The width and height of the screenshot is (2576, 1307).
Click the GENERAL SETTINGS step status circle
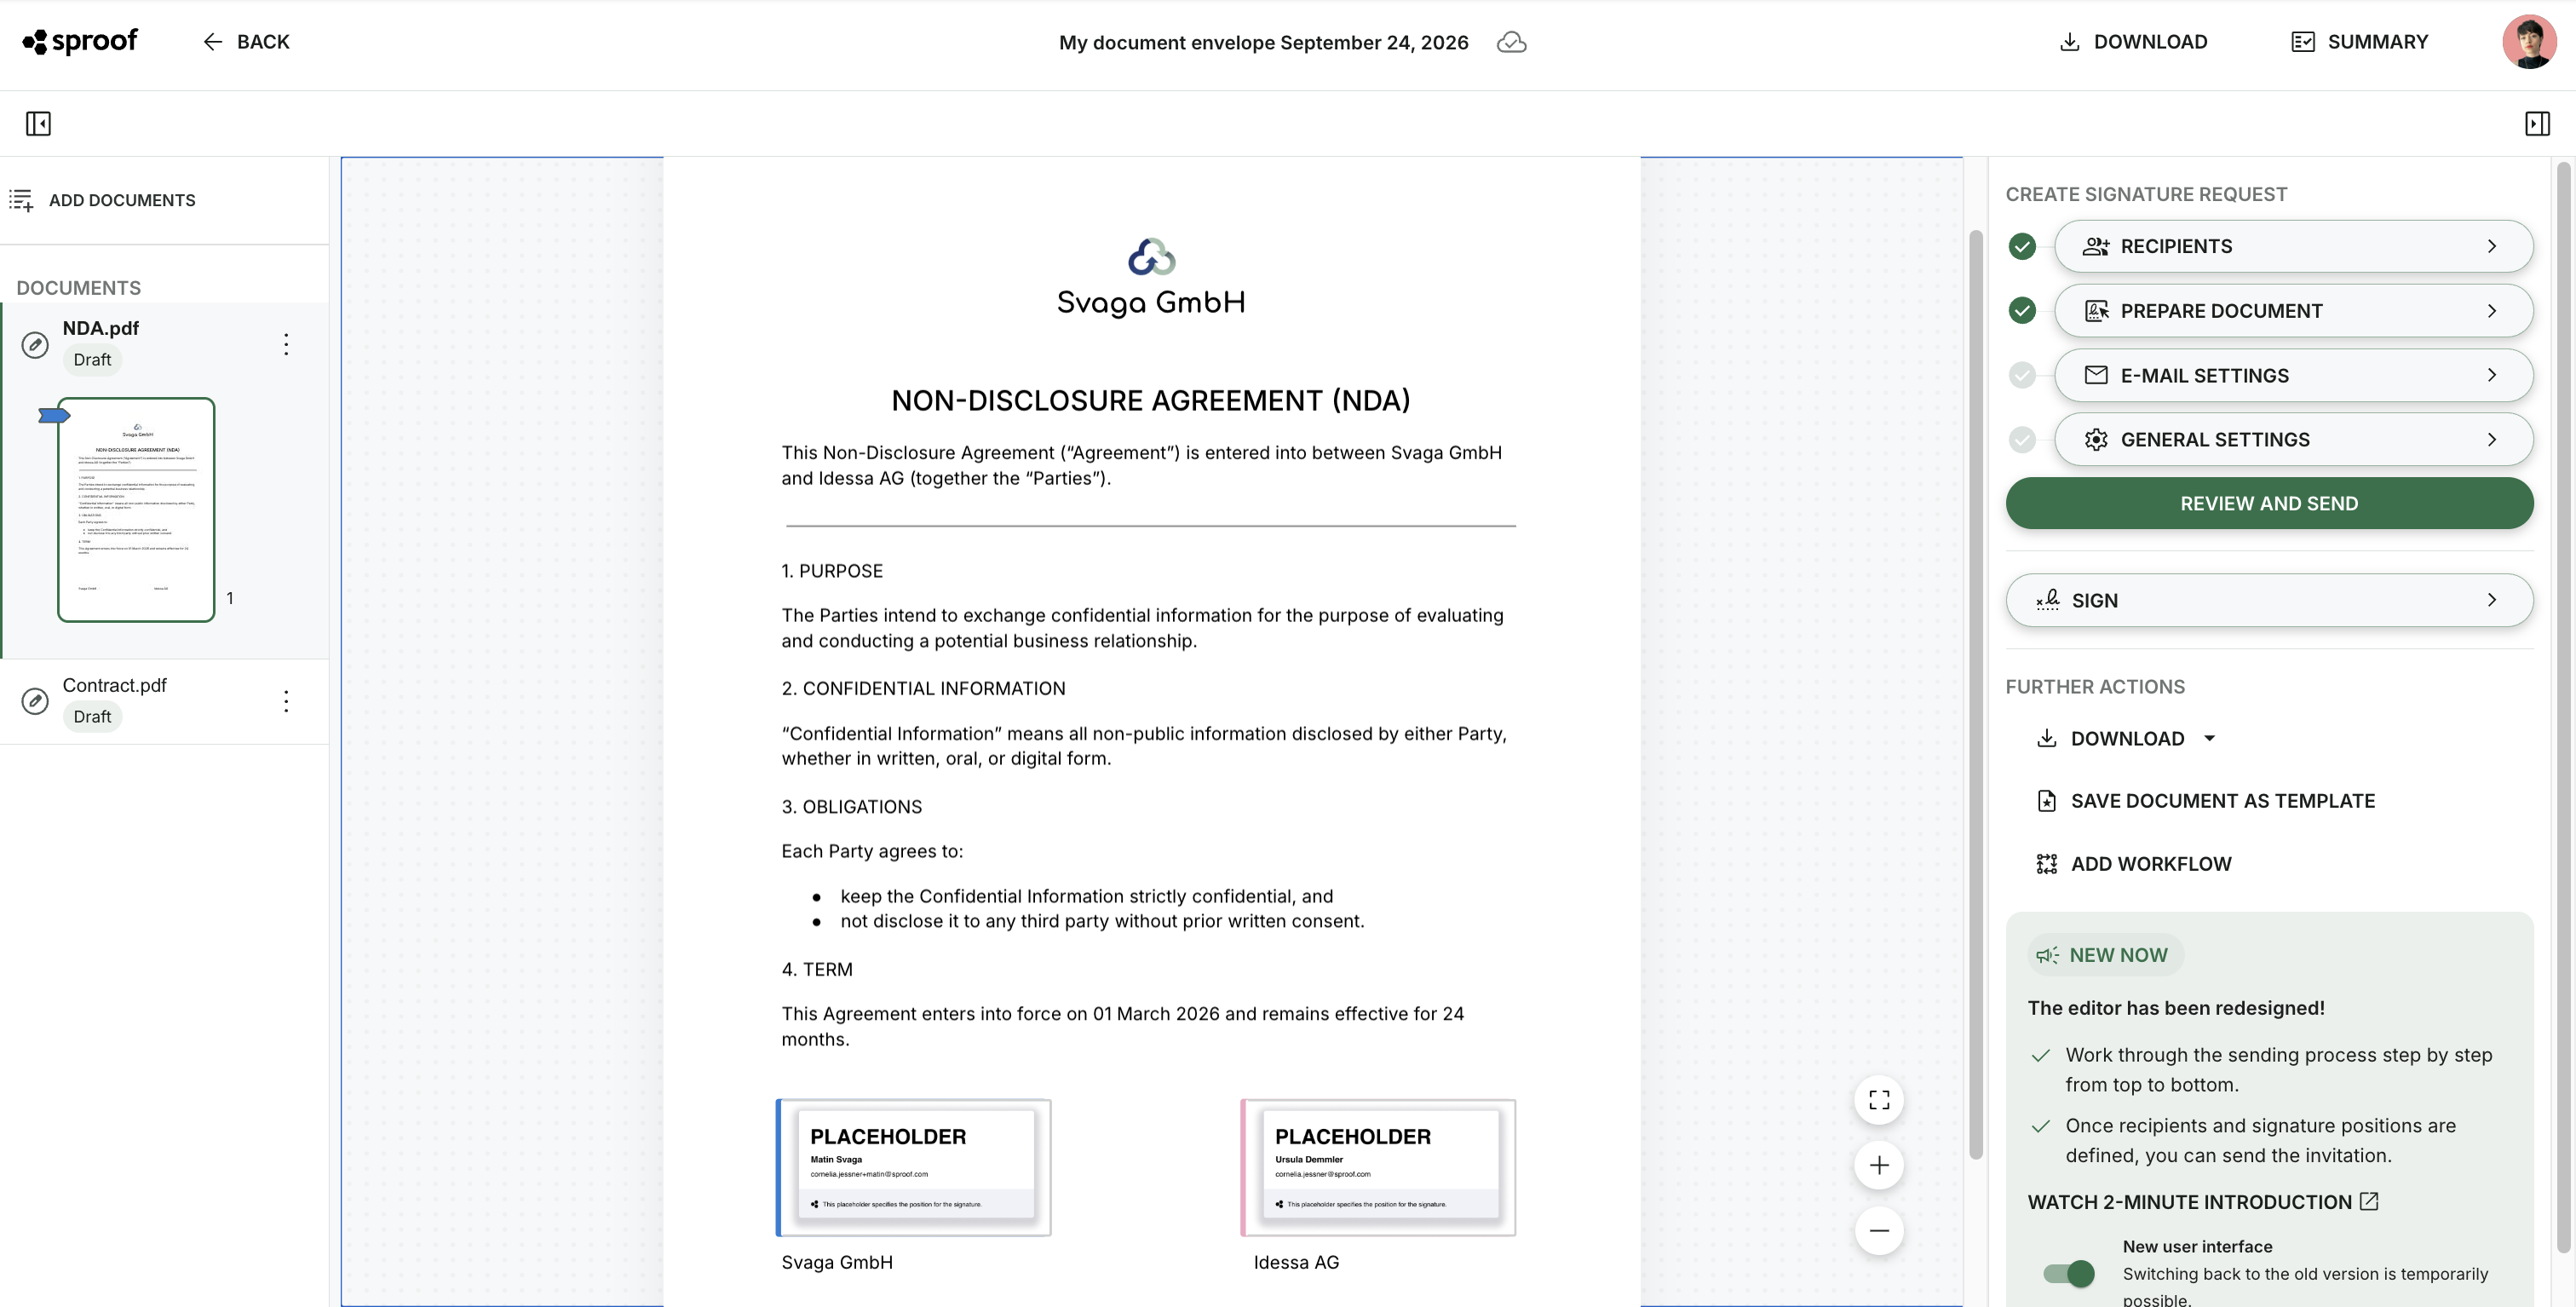coord(2022,440)
